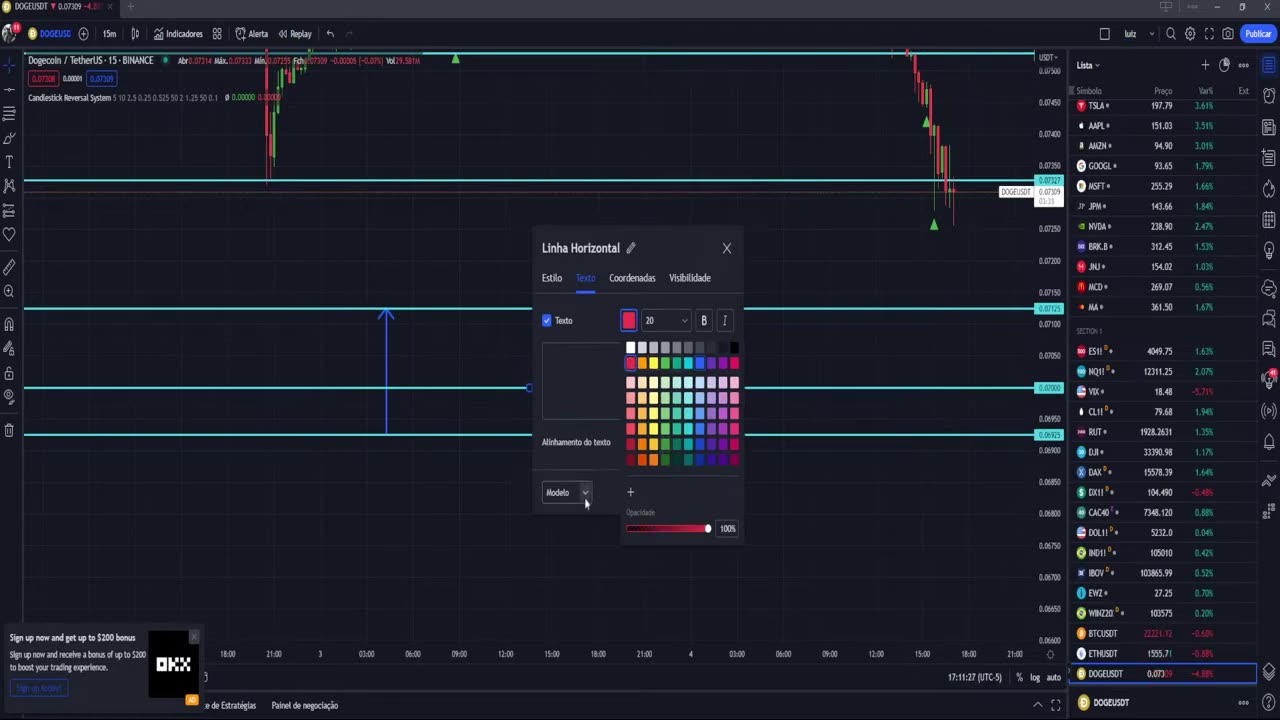Viewport: 1280px width, 720px height.
Task: Toggle lock all drawings padlock
Action: coord(9,373)
